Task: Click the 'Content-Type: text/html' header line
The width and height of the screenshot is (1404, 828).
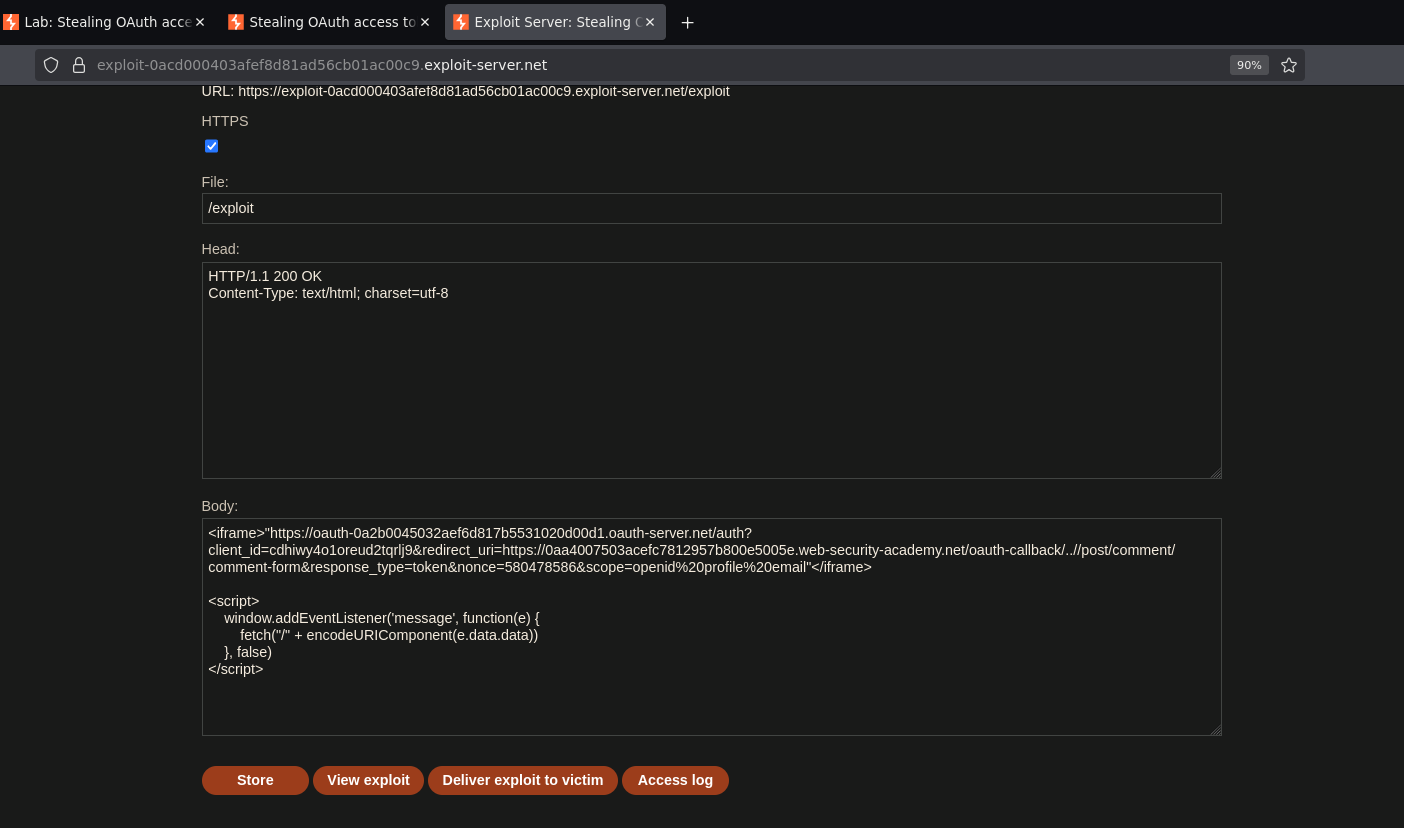Action: [328, 293]
